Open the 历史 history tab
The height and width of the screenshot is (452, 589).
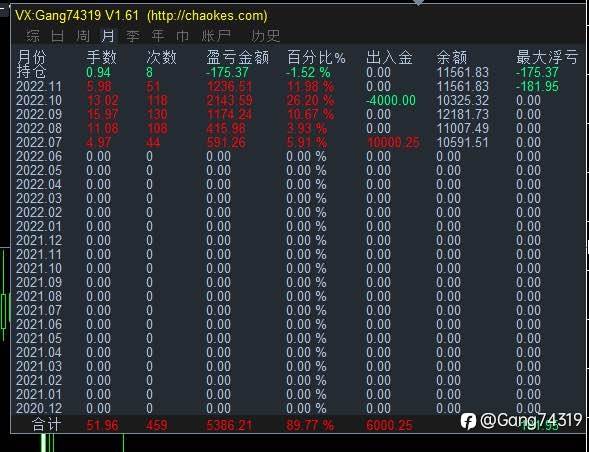point(266,36)
